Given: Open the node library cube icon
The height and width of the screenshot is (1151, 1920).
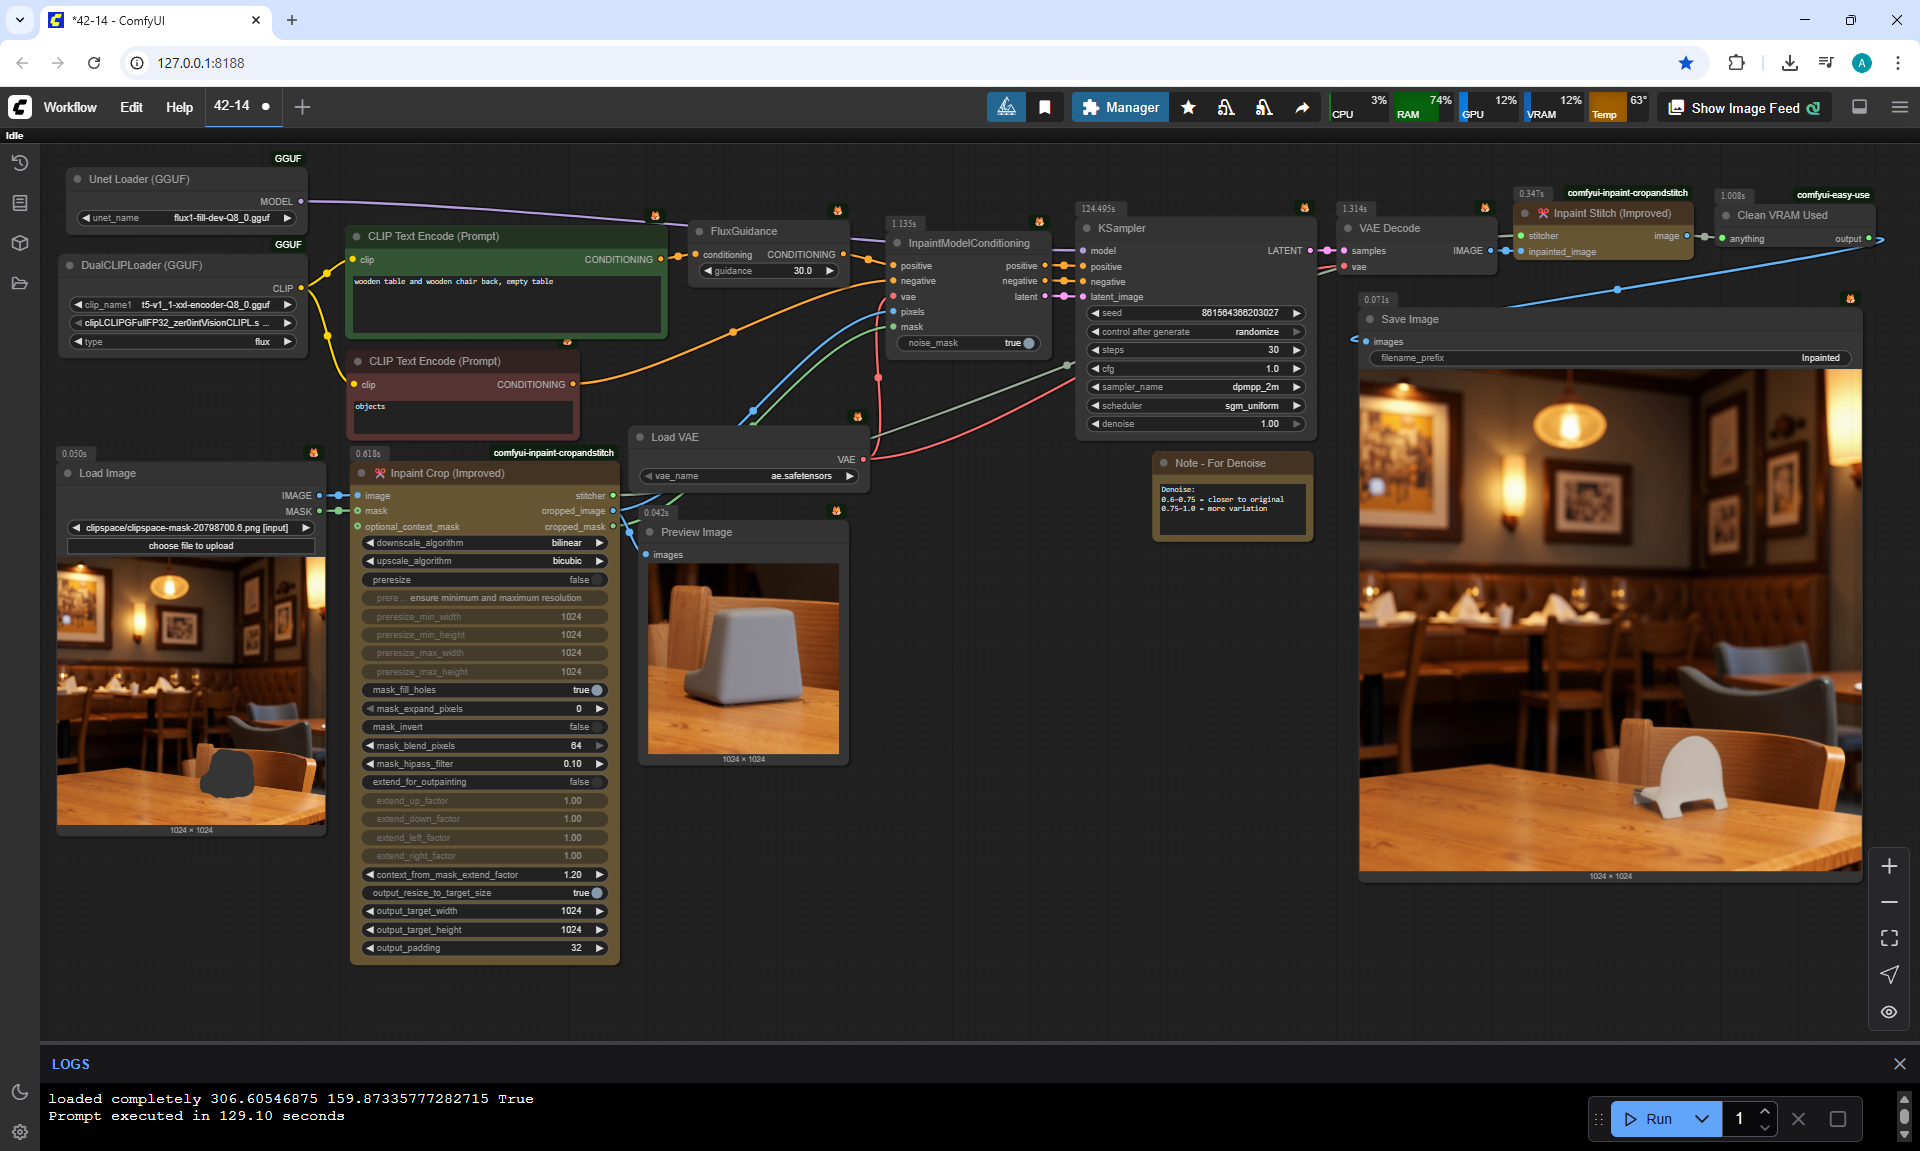Looking at the screenshot, I should (19, 243).
